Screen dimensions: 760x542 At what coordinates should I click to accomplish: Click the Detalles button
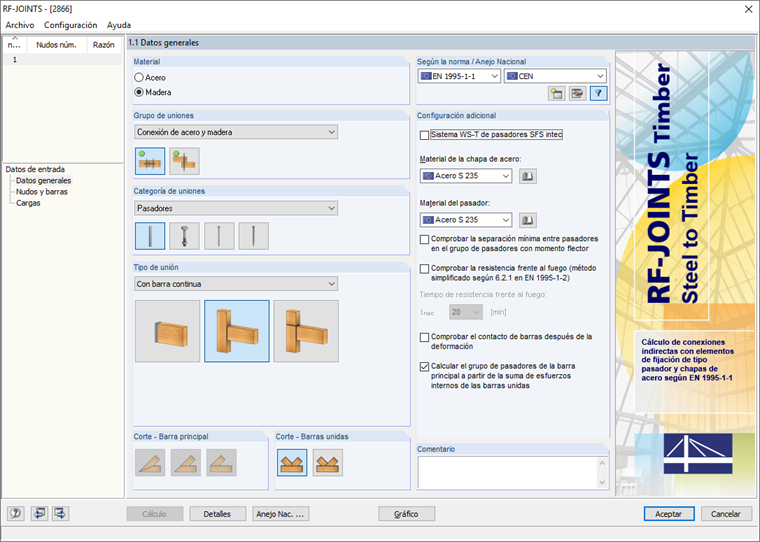[x=217, y=514]
